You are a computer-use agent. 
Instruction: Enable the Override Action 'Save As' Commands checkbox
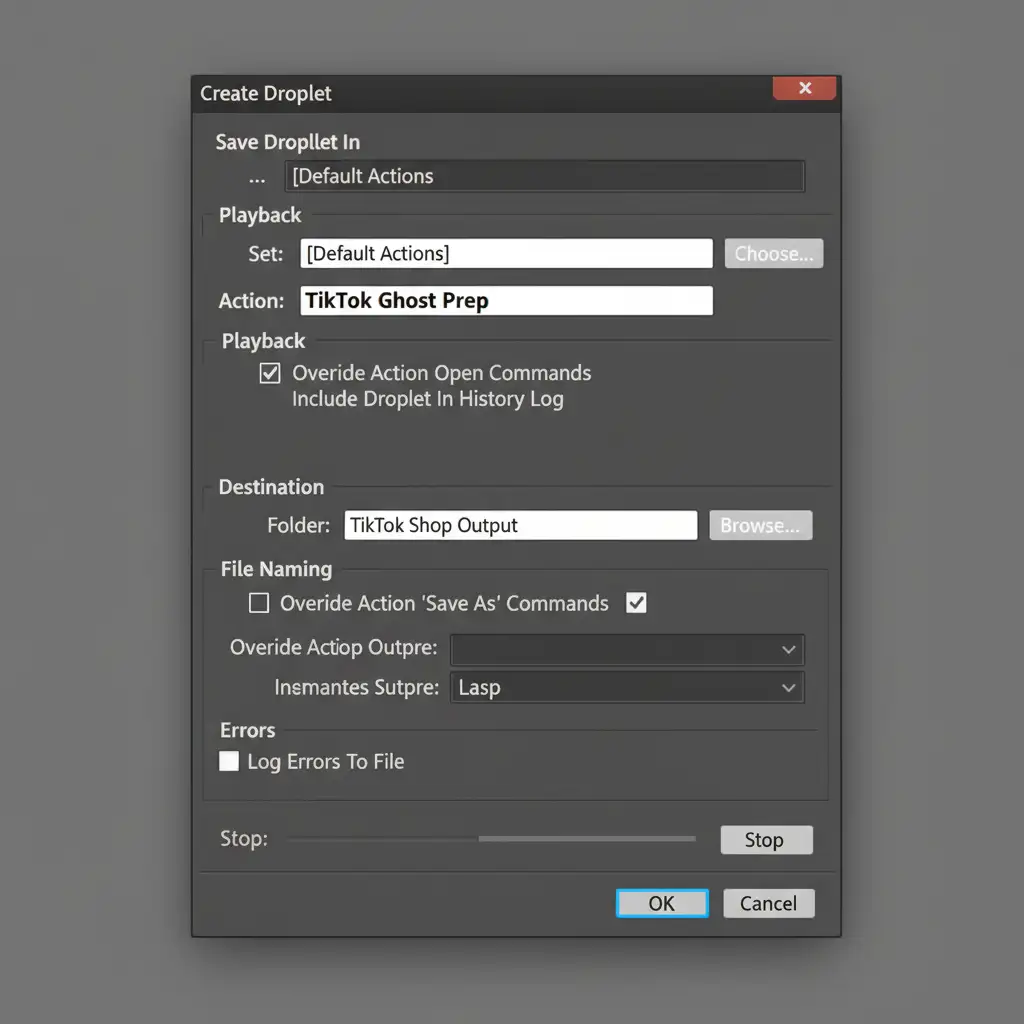[x=259, y=603]
